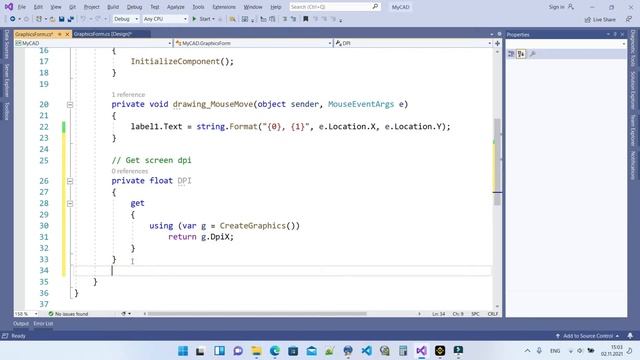Open the Extensions menu
This screenshot has width=640, height=360.
click(224, 7)
